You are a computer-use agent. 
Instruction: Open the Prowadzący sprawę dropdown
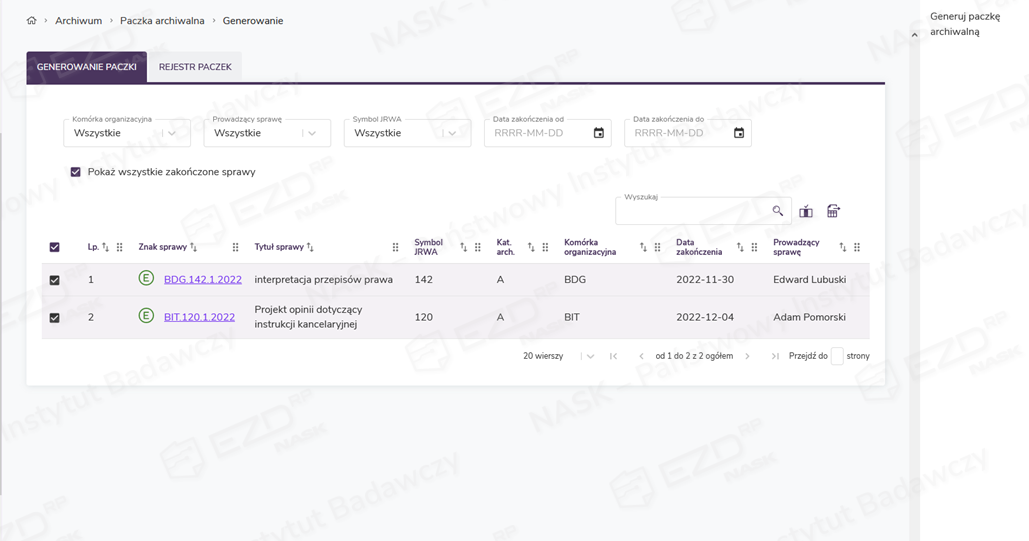click(312, 133)
